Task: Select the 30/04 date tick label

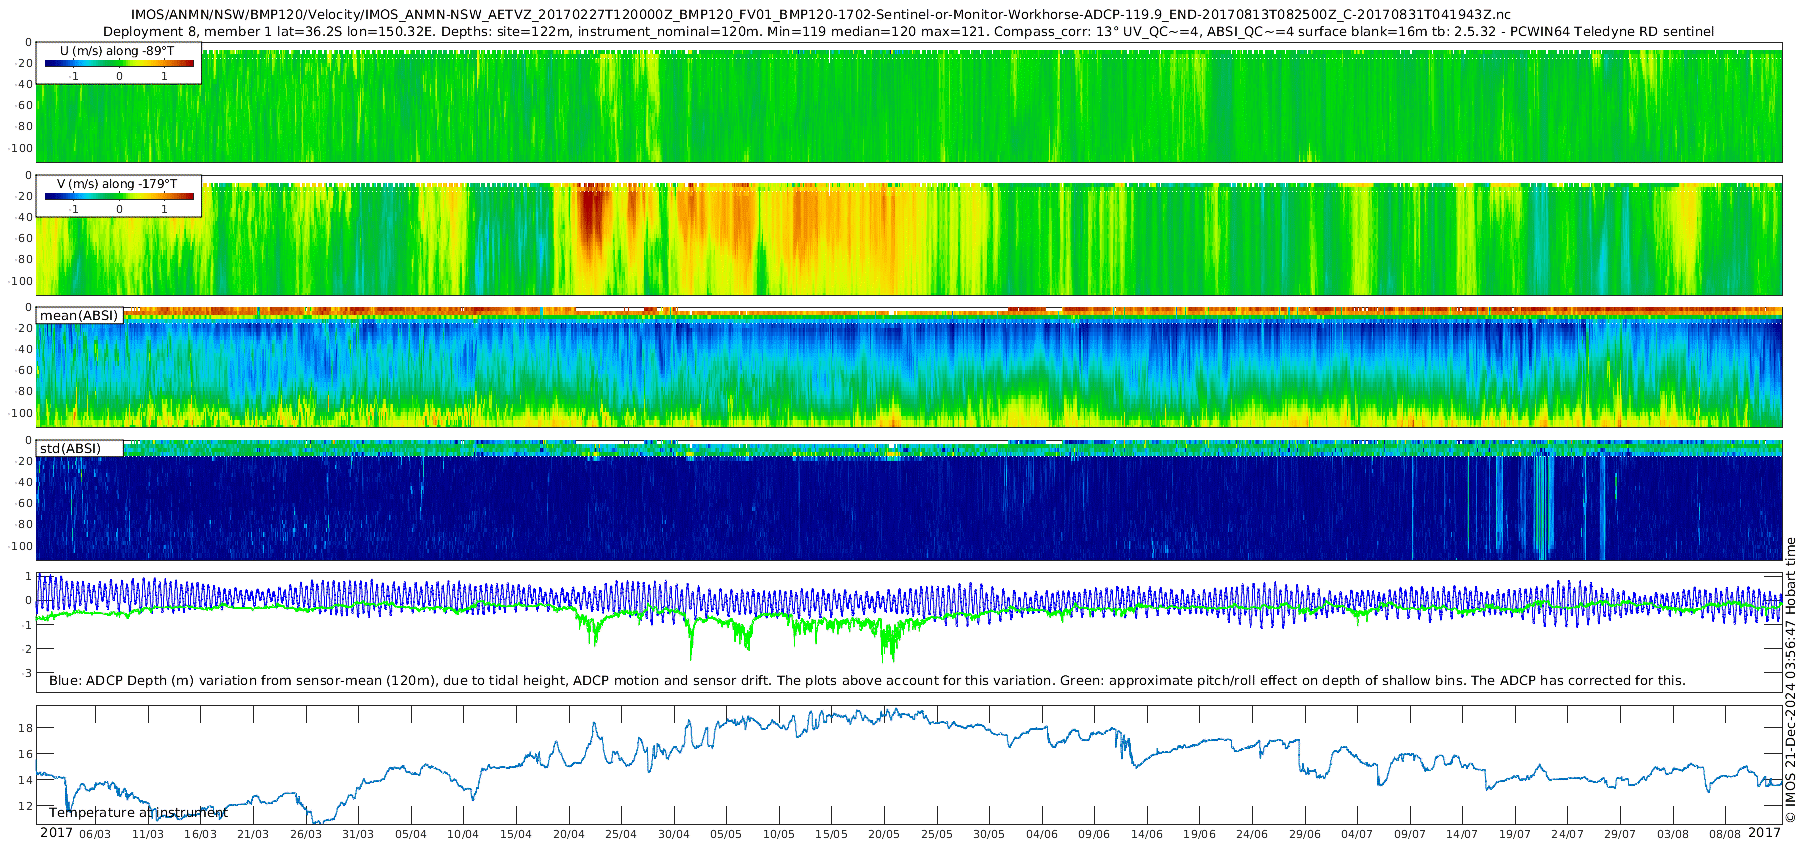Action: click(673, 834)
